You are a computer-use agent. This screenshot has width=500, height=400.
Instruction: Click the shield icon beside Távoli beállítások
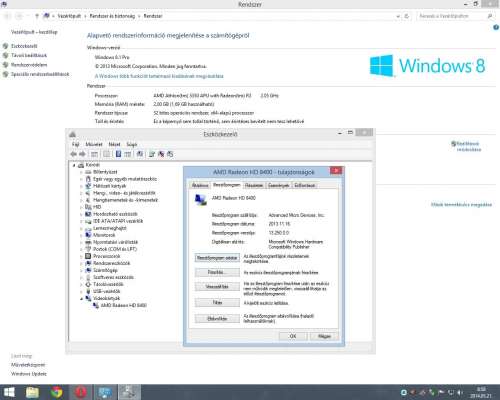point(5,55)
